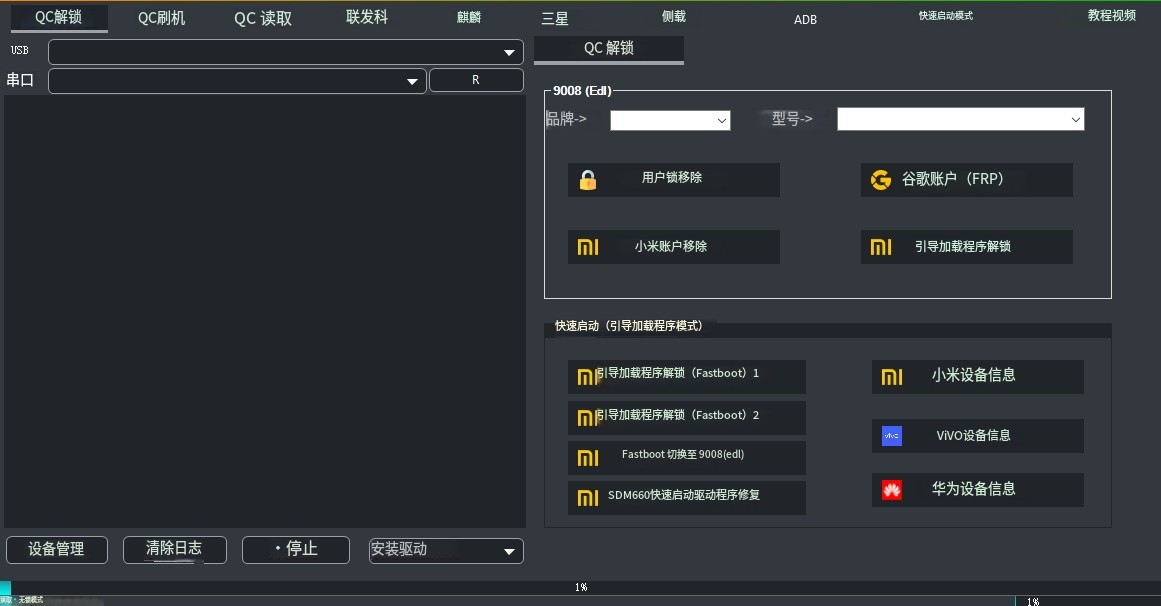Select the QC 解锁 sub-tab
Viewport: 1161px width, 606px height.
click(x=609, y=49)
